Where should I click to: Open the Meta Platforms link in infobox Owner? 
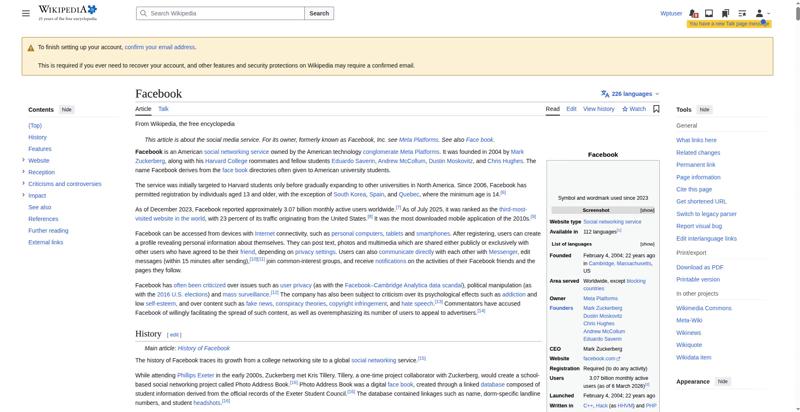(x=601, y=298)
